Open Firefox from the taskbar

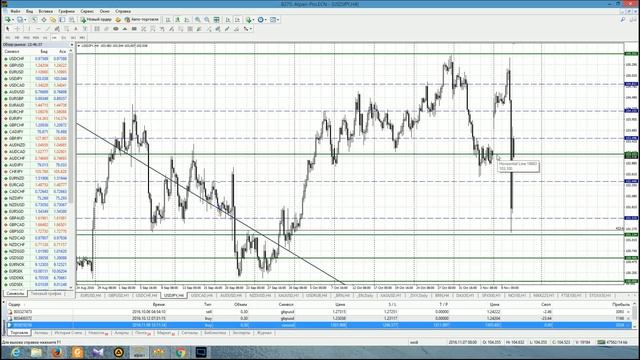click(x=57, y=352)
